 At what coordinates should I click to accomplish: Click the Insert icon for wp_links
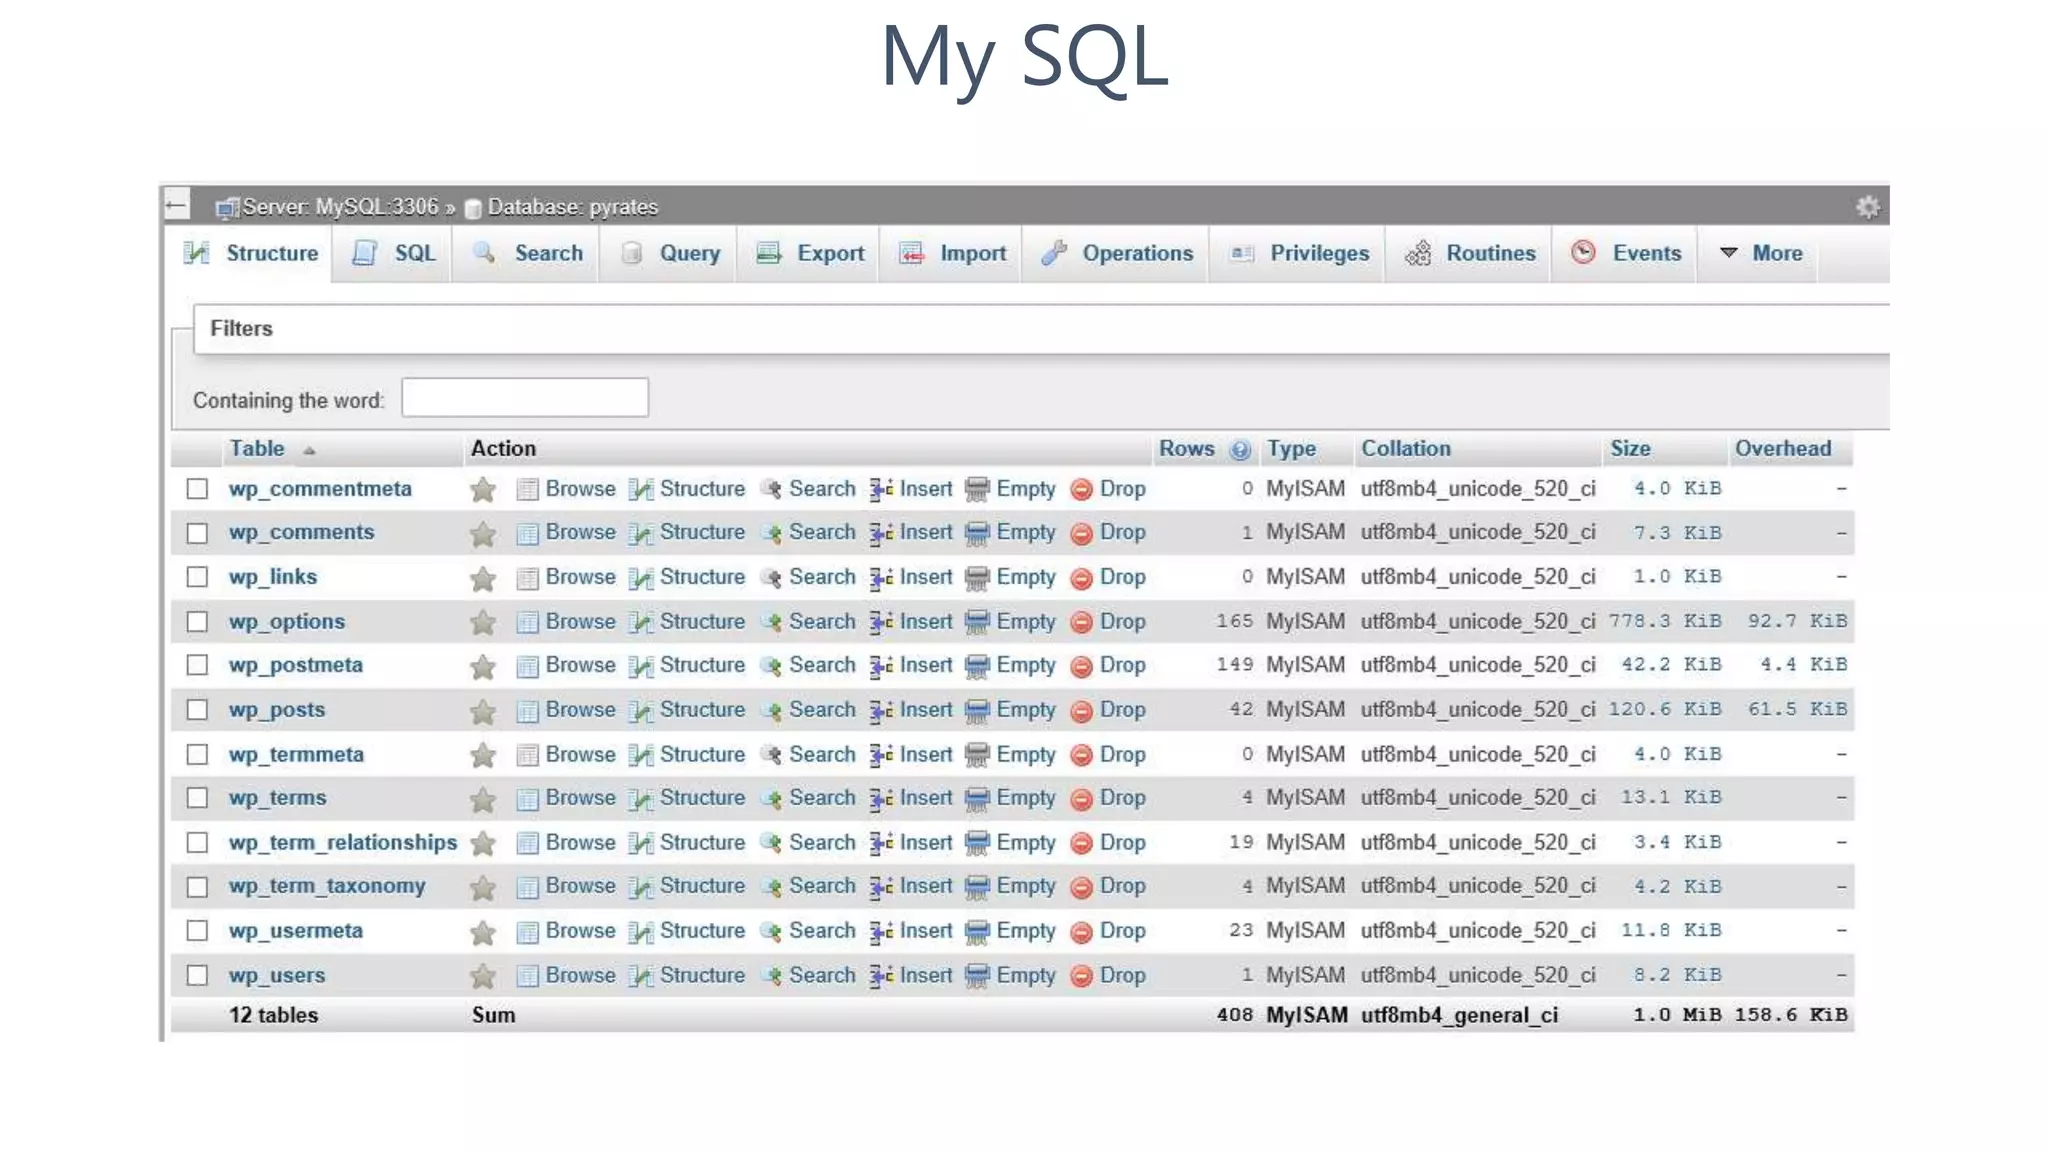click(881, 578)
